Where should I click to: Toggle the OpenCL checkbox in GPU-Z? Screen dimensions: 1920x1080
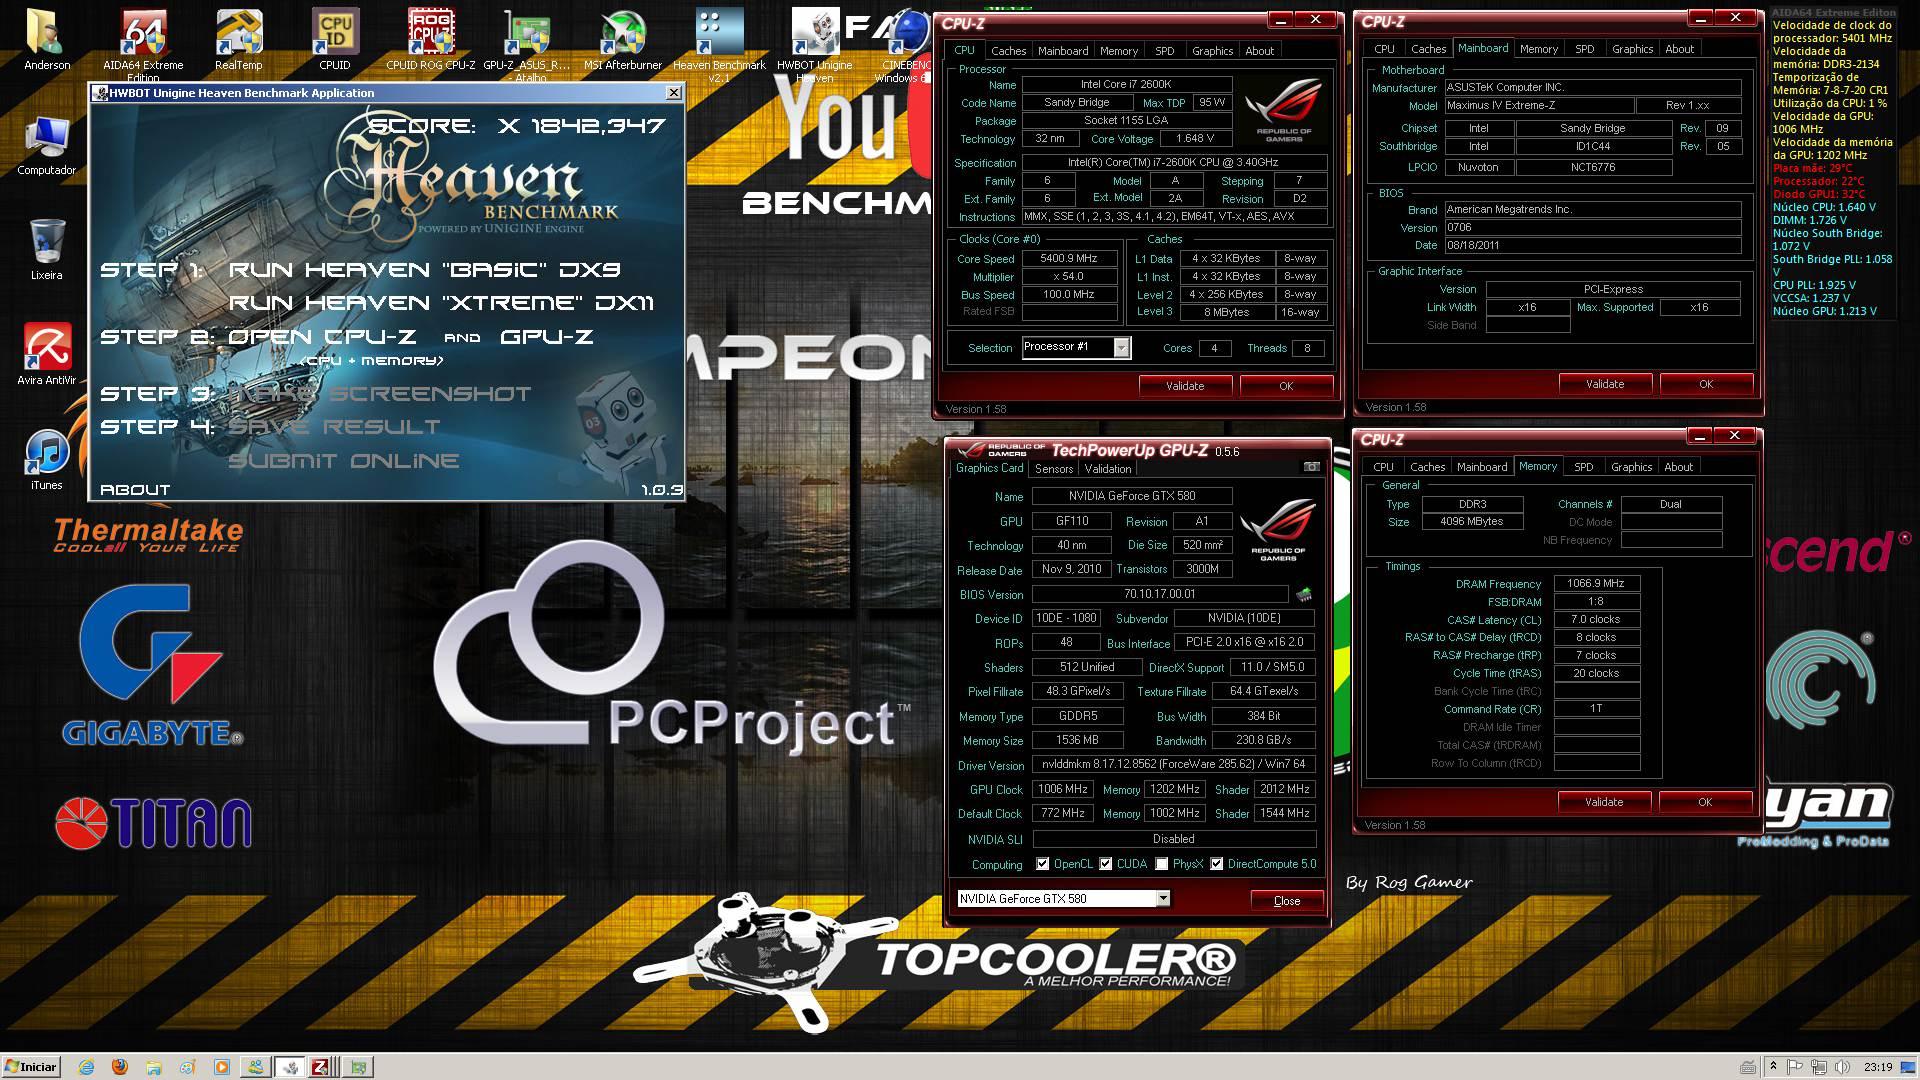coord(1043,864)
